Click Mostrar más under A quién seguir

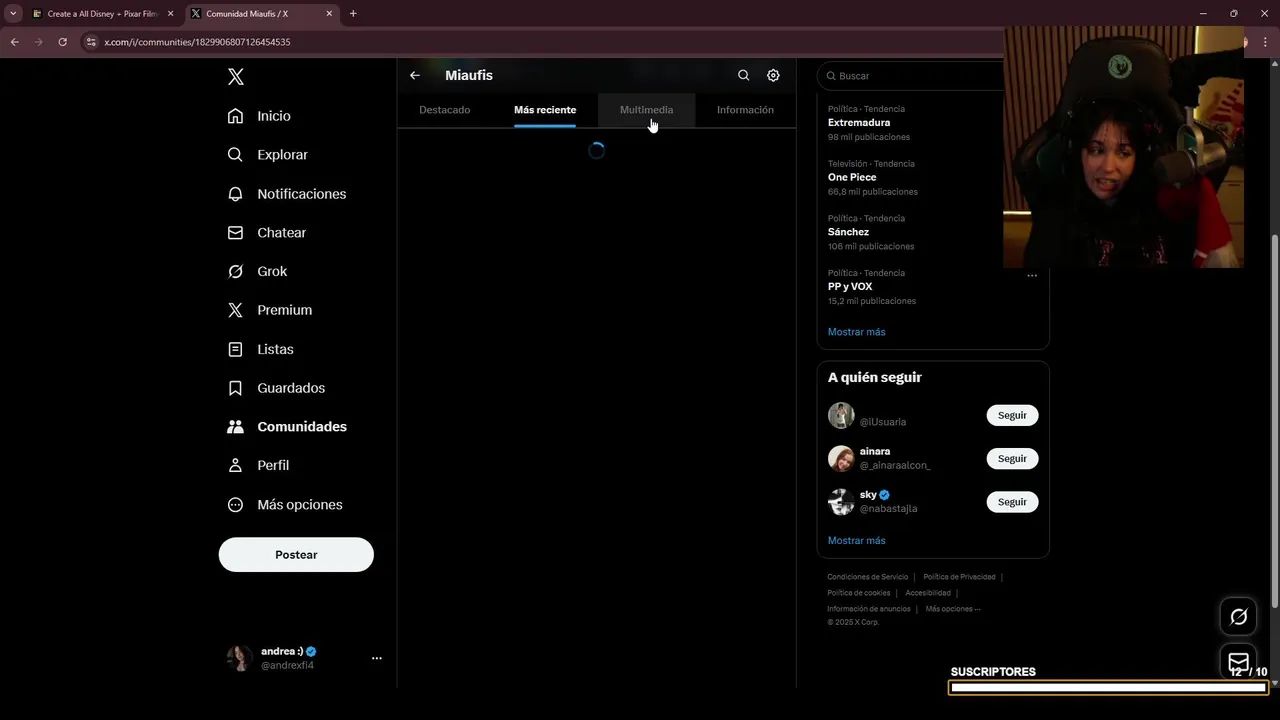(856, 541)
